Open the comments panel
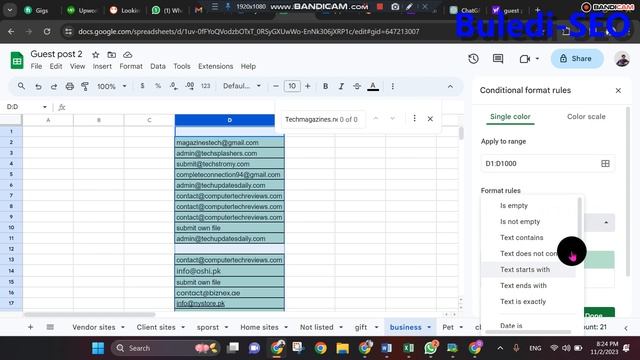Viewport: 640px width, 360px height. click(x=498, y=59)
